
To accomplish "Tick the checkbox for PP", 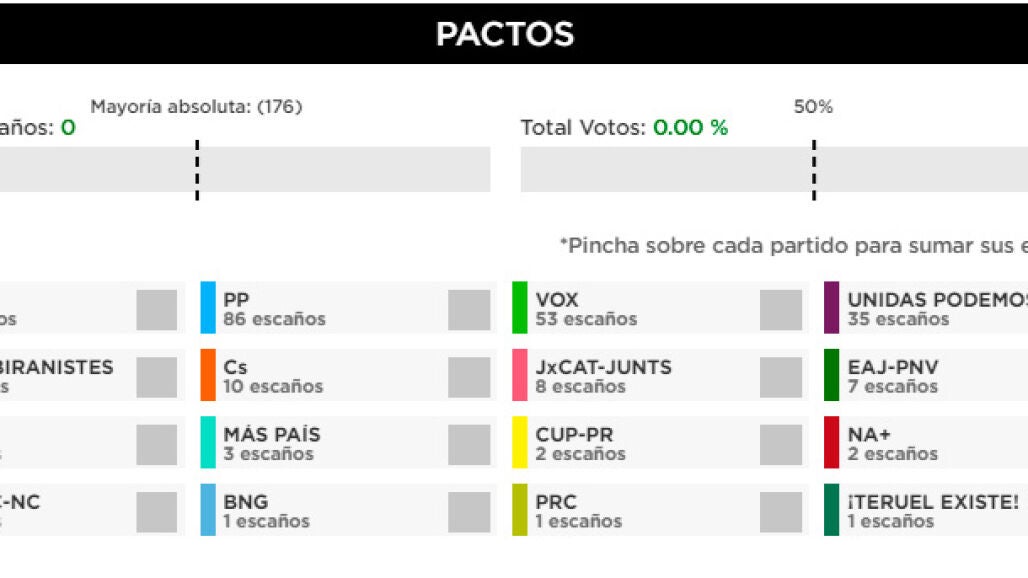I will (469, 309).
